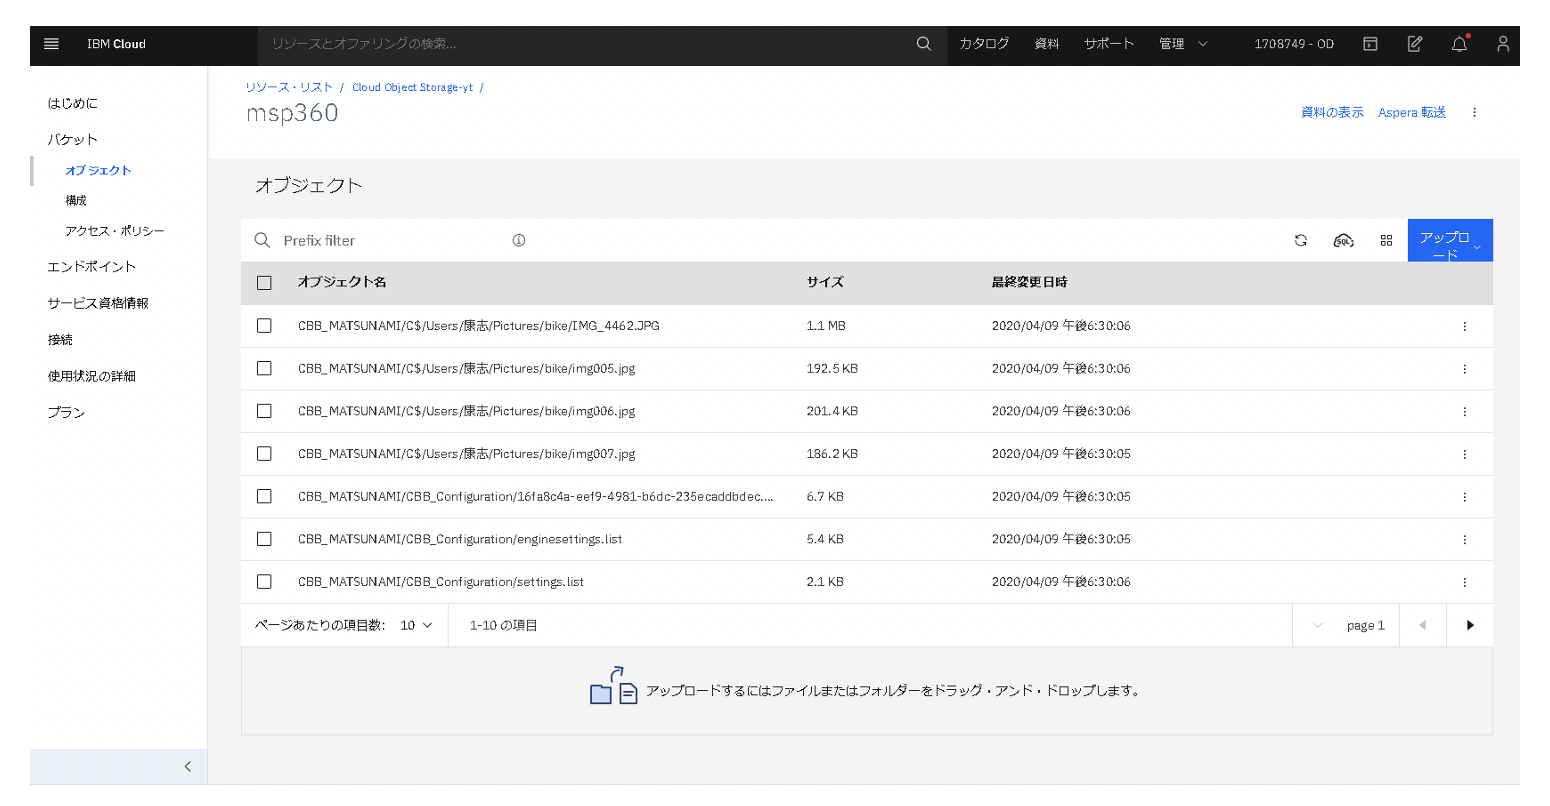Check the img005.jpg row checkbox
Screen dimensions: 1550x806
click(264, 368)
